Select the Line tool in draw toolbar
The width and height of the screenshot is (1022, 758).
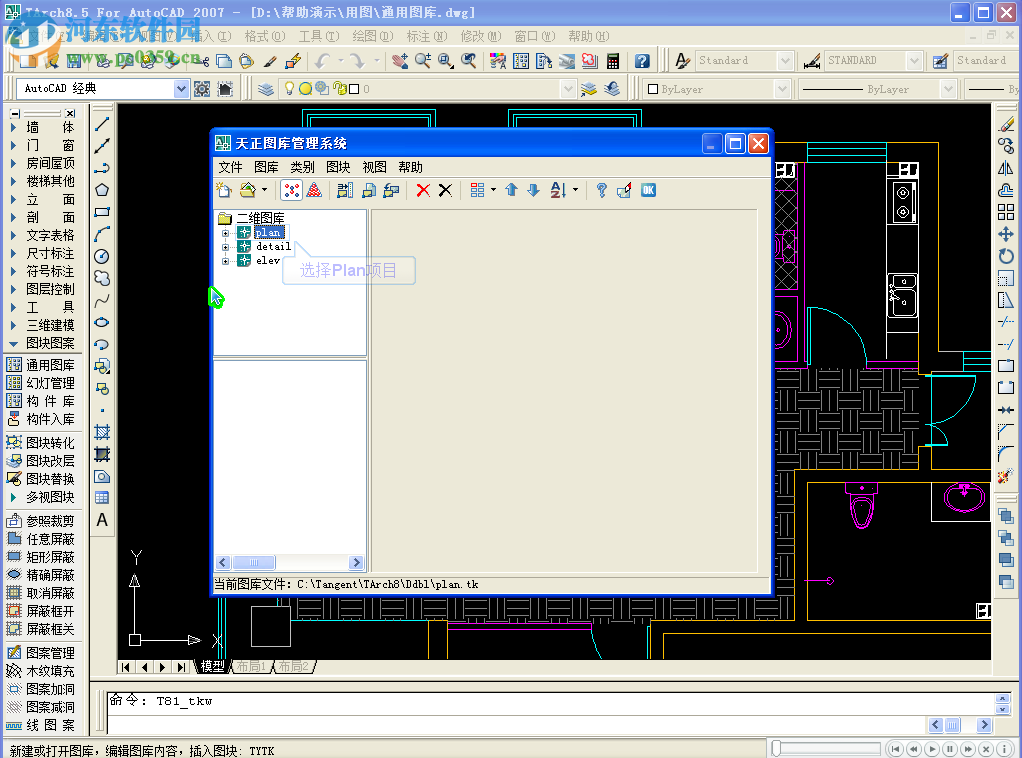click(x=102, y=124)
